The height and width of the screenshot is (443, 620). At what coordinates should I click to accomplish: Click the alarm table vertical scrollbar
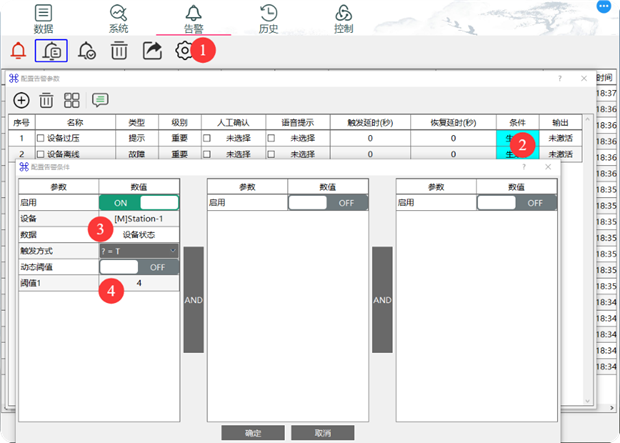click(588, 261)
